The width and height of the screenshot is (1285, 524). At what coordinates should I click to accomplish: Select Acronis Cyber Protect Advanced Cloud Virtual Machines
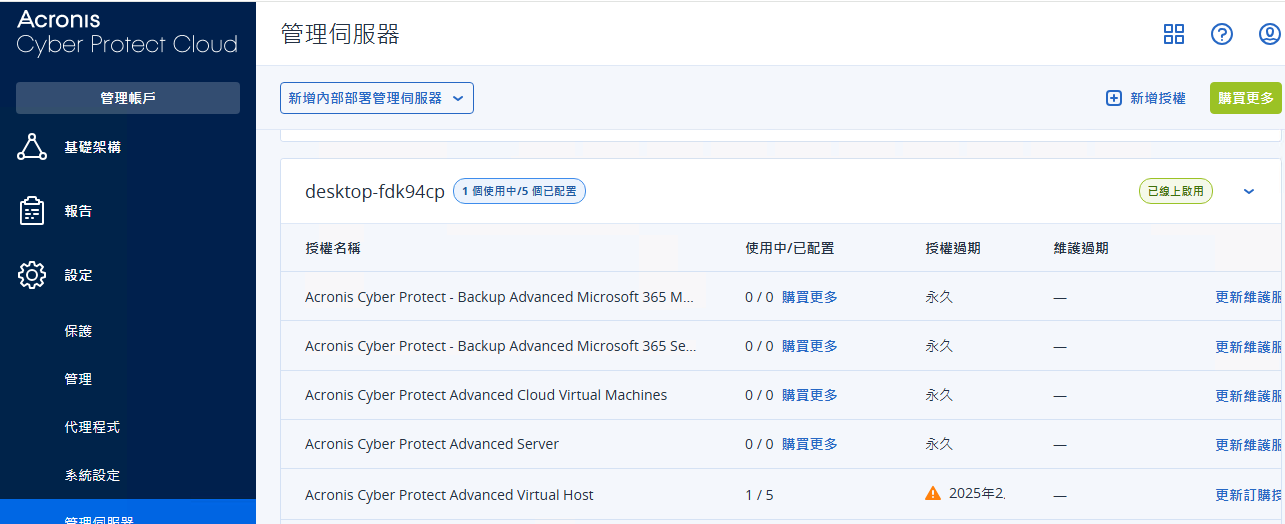pyautogui.click(x=486, y=395)
